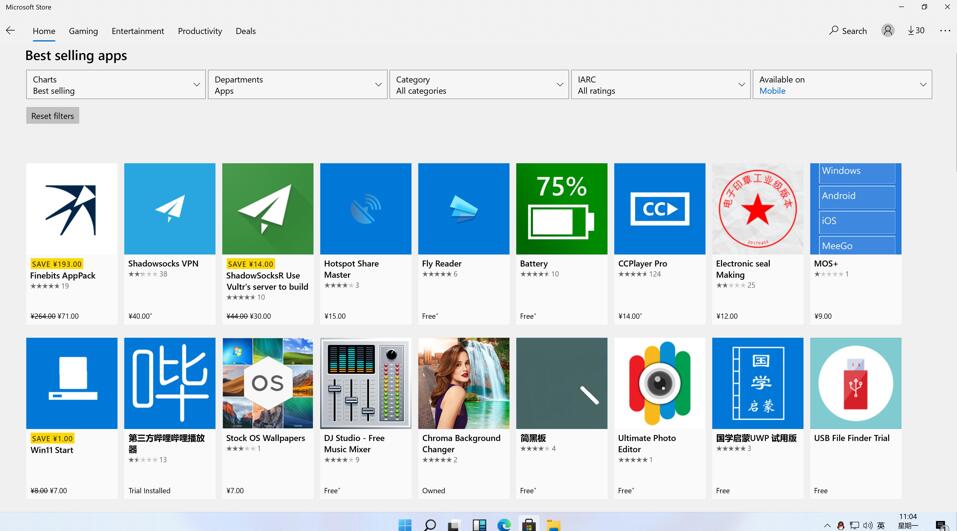This screenshot has width=957, height=531.
Task: Expand the Departments Apps dropdown
Action: pyautogui.click(x=298, y=84)
